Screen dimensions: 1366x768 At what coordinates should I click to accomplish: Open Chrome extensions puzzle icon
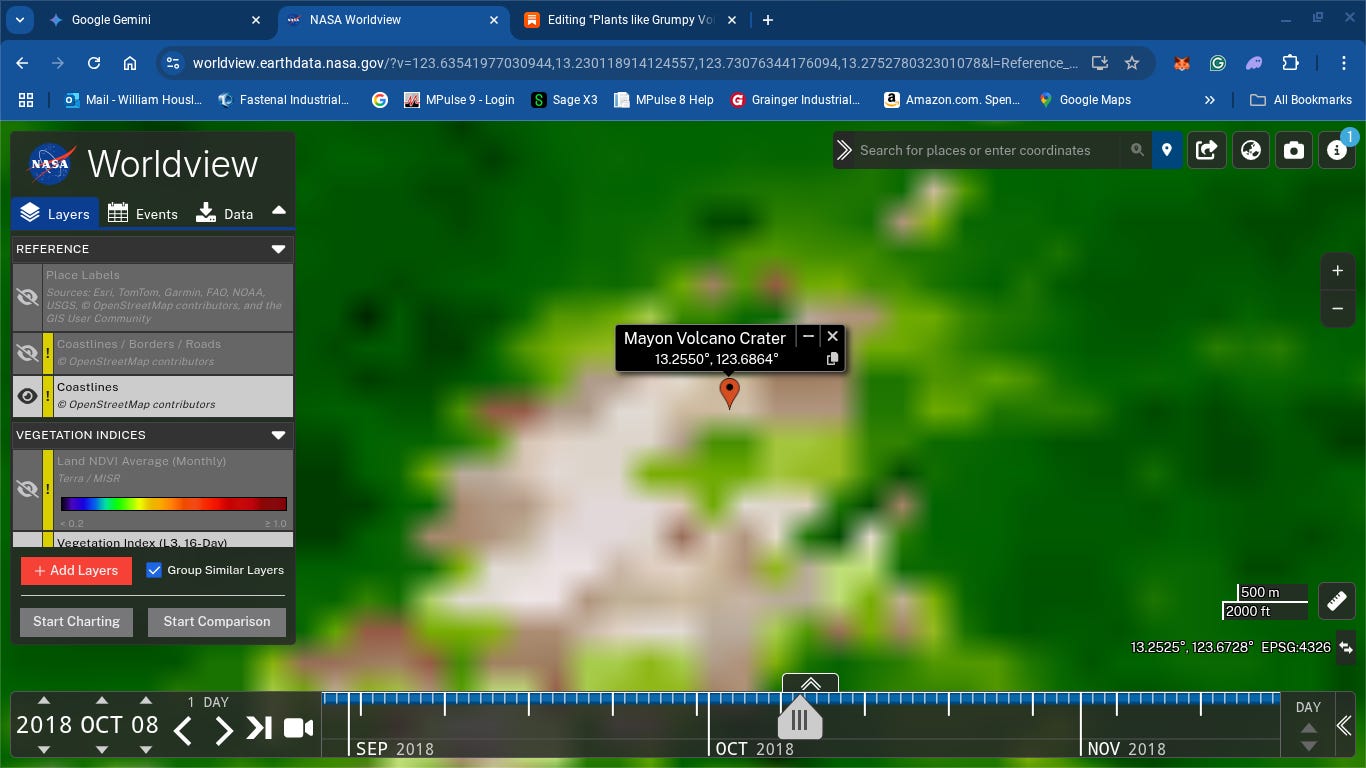[x=1290, y=63]
